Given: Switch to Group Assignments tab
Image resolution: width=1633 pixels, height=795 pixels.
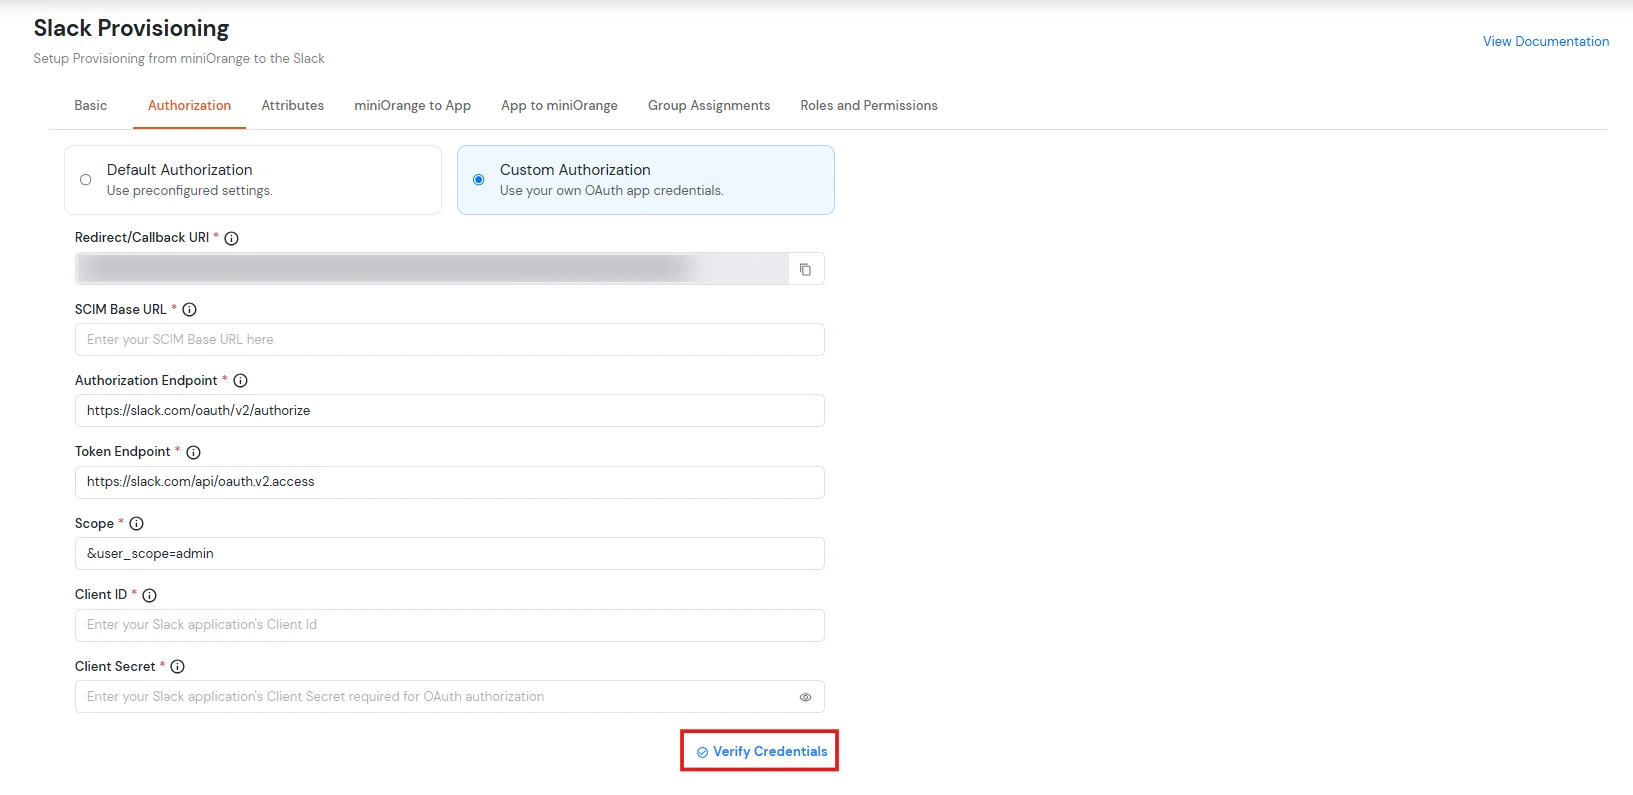Looking at the screenshot, I should [x=709, y=105].
